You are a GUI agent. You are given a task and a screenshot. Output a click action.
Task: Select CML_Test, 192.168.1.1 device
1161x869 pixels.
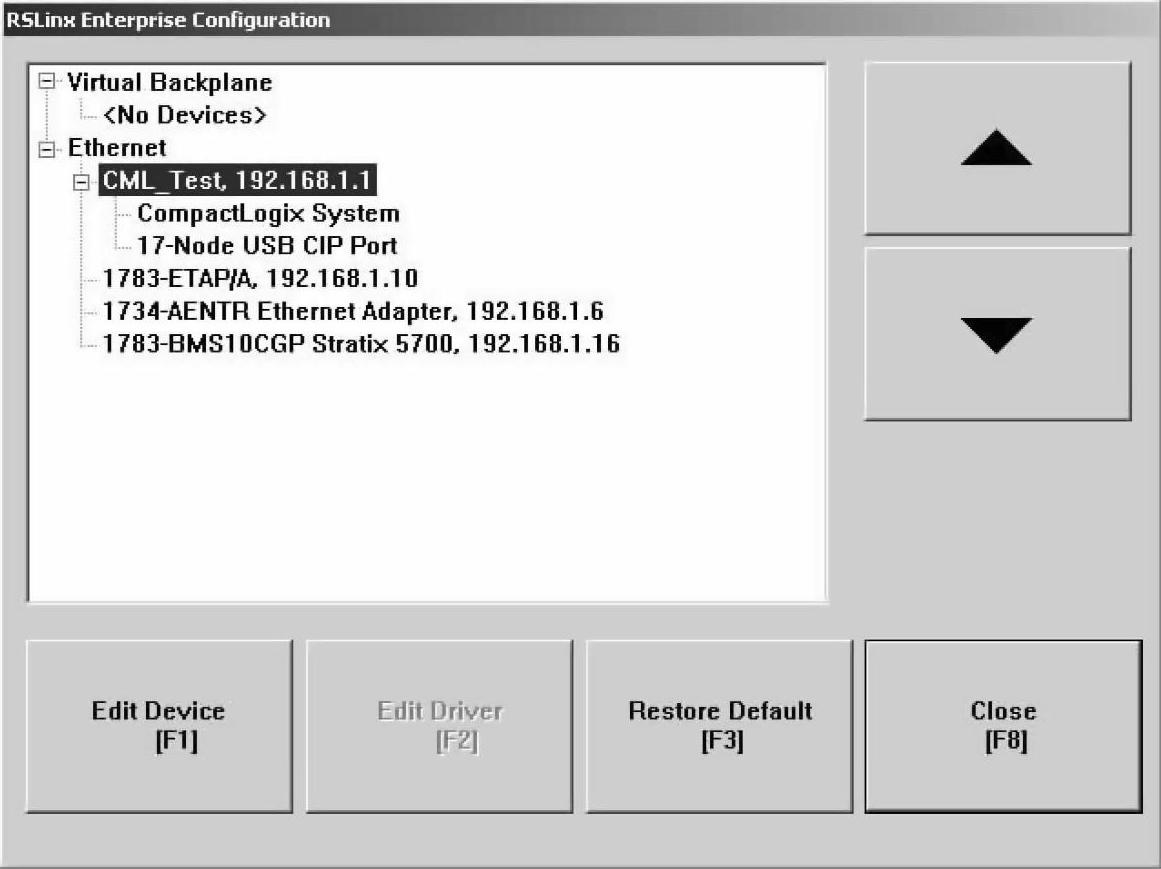tap(237, 180)
